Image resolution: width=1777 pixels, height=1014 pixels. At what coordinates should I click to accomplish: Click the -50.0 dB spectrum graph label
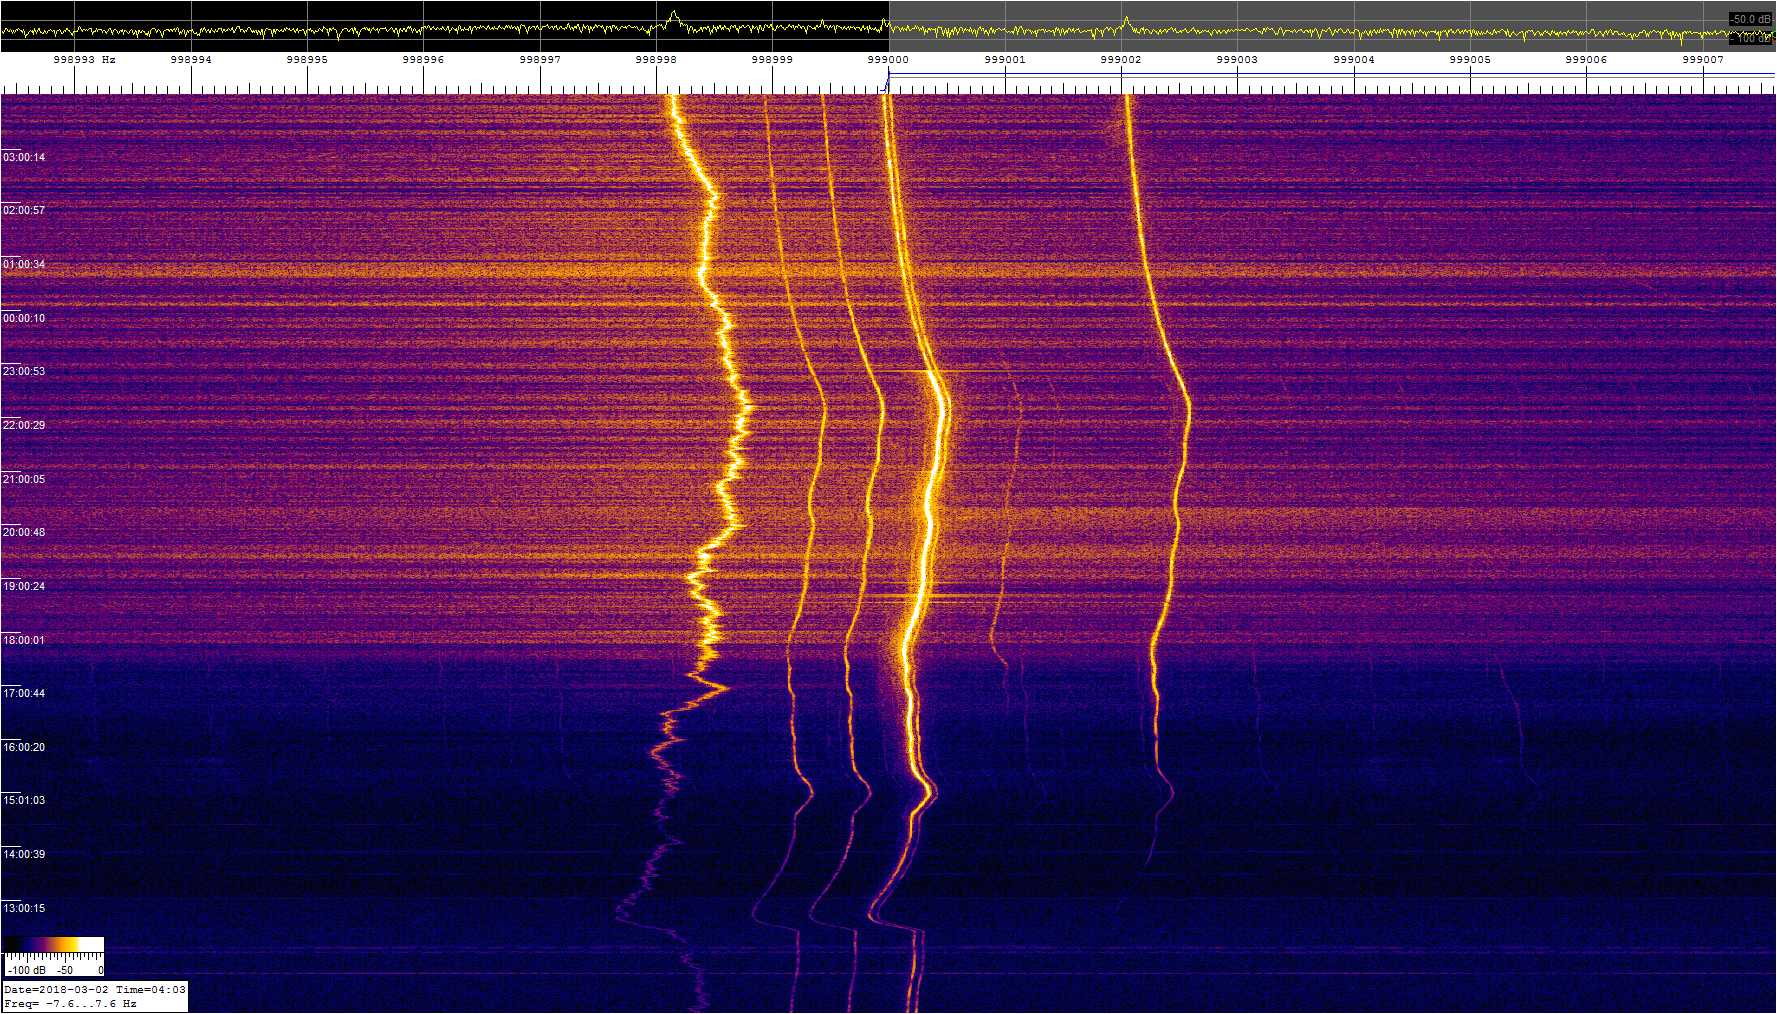click(x=1751, y=19)
